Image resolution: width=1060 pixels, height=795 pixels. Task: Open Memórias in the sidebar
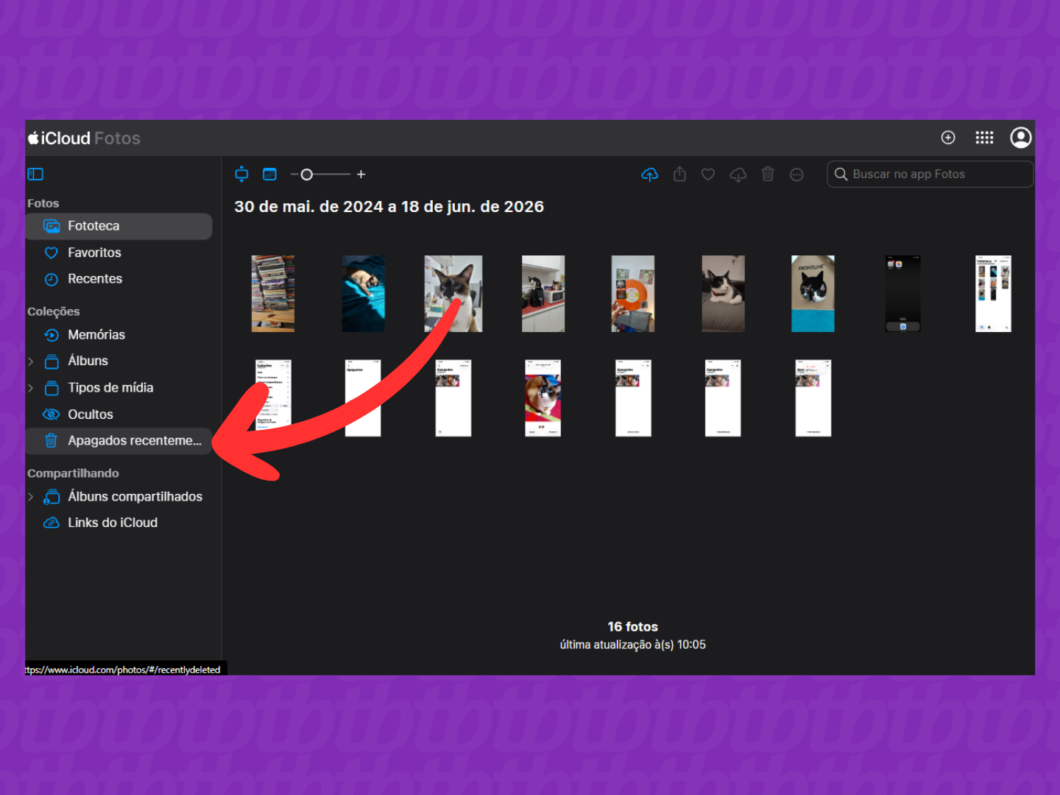pos(96,335)
